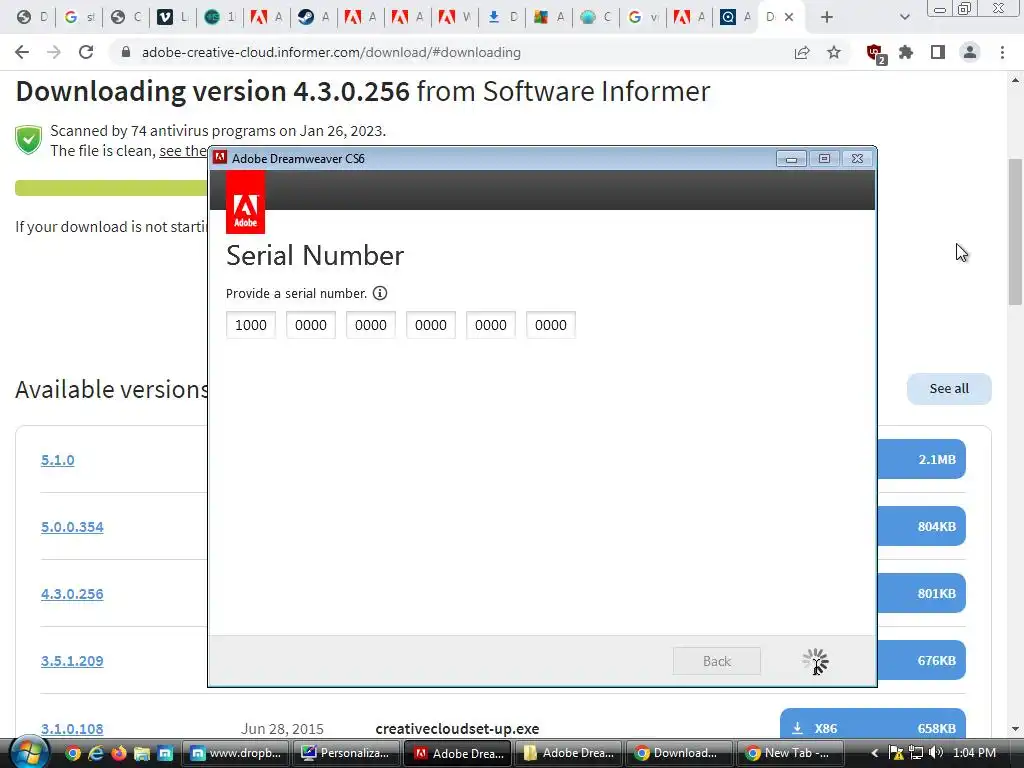The image size is (1024, 768).
Task: Download the 804KB version button
Action: pos(921,526)
